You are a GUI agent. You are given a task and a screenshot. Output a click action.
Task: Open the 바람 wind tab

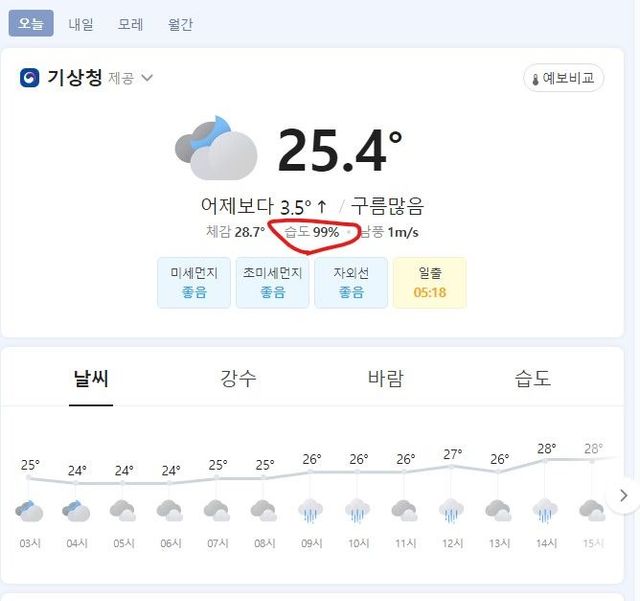tap(386, 378)
